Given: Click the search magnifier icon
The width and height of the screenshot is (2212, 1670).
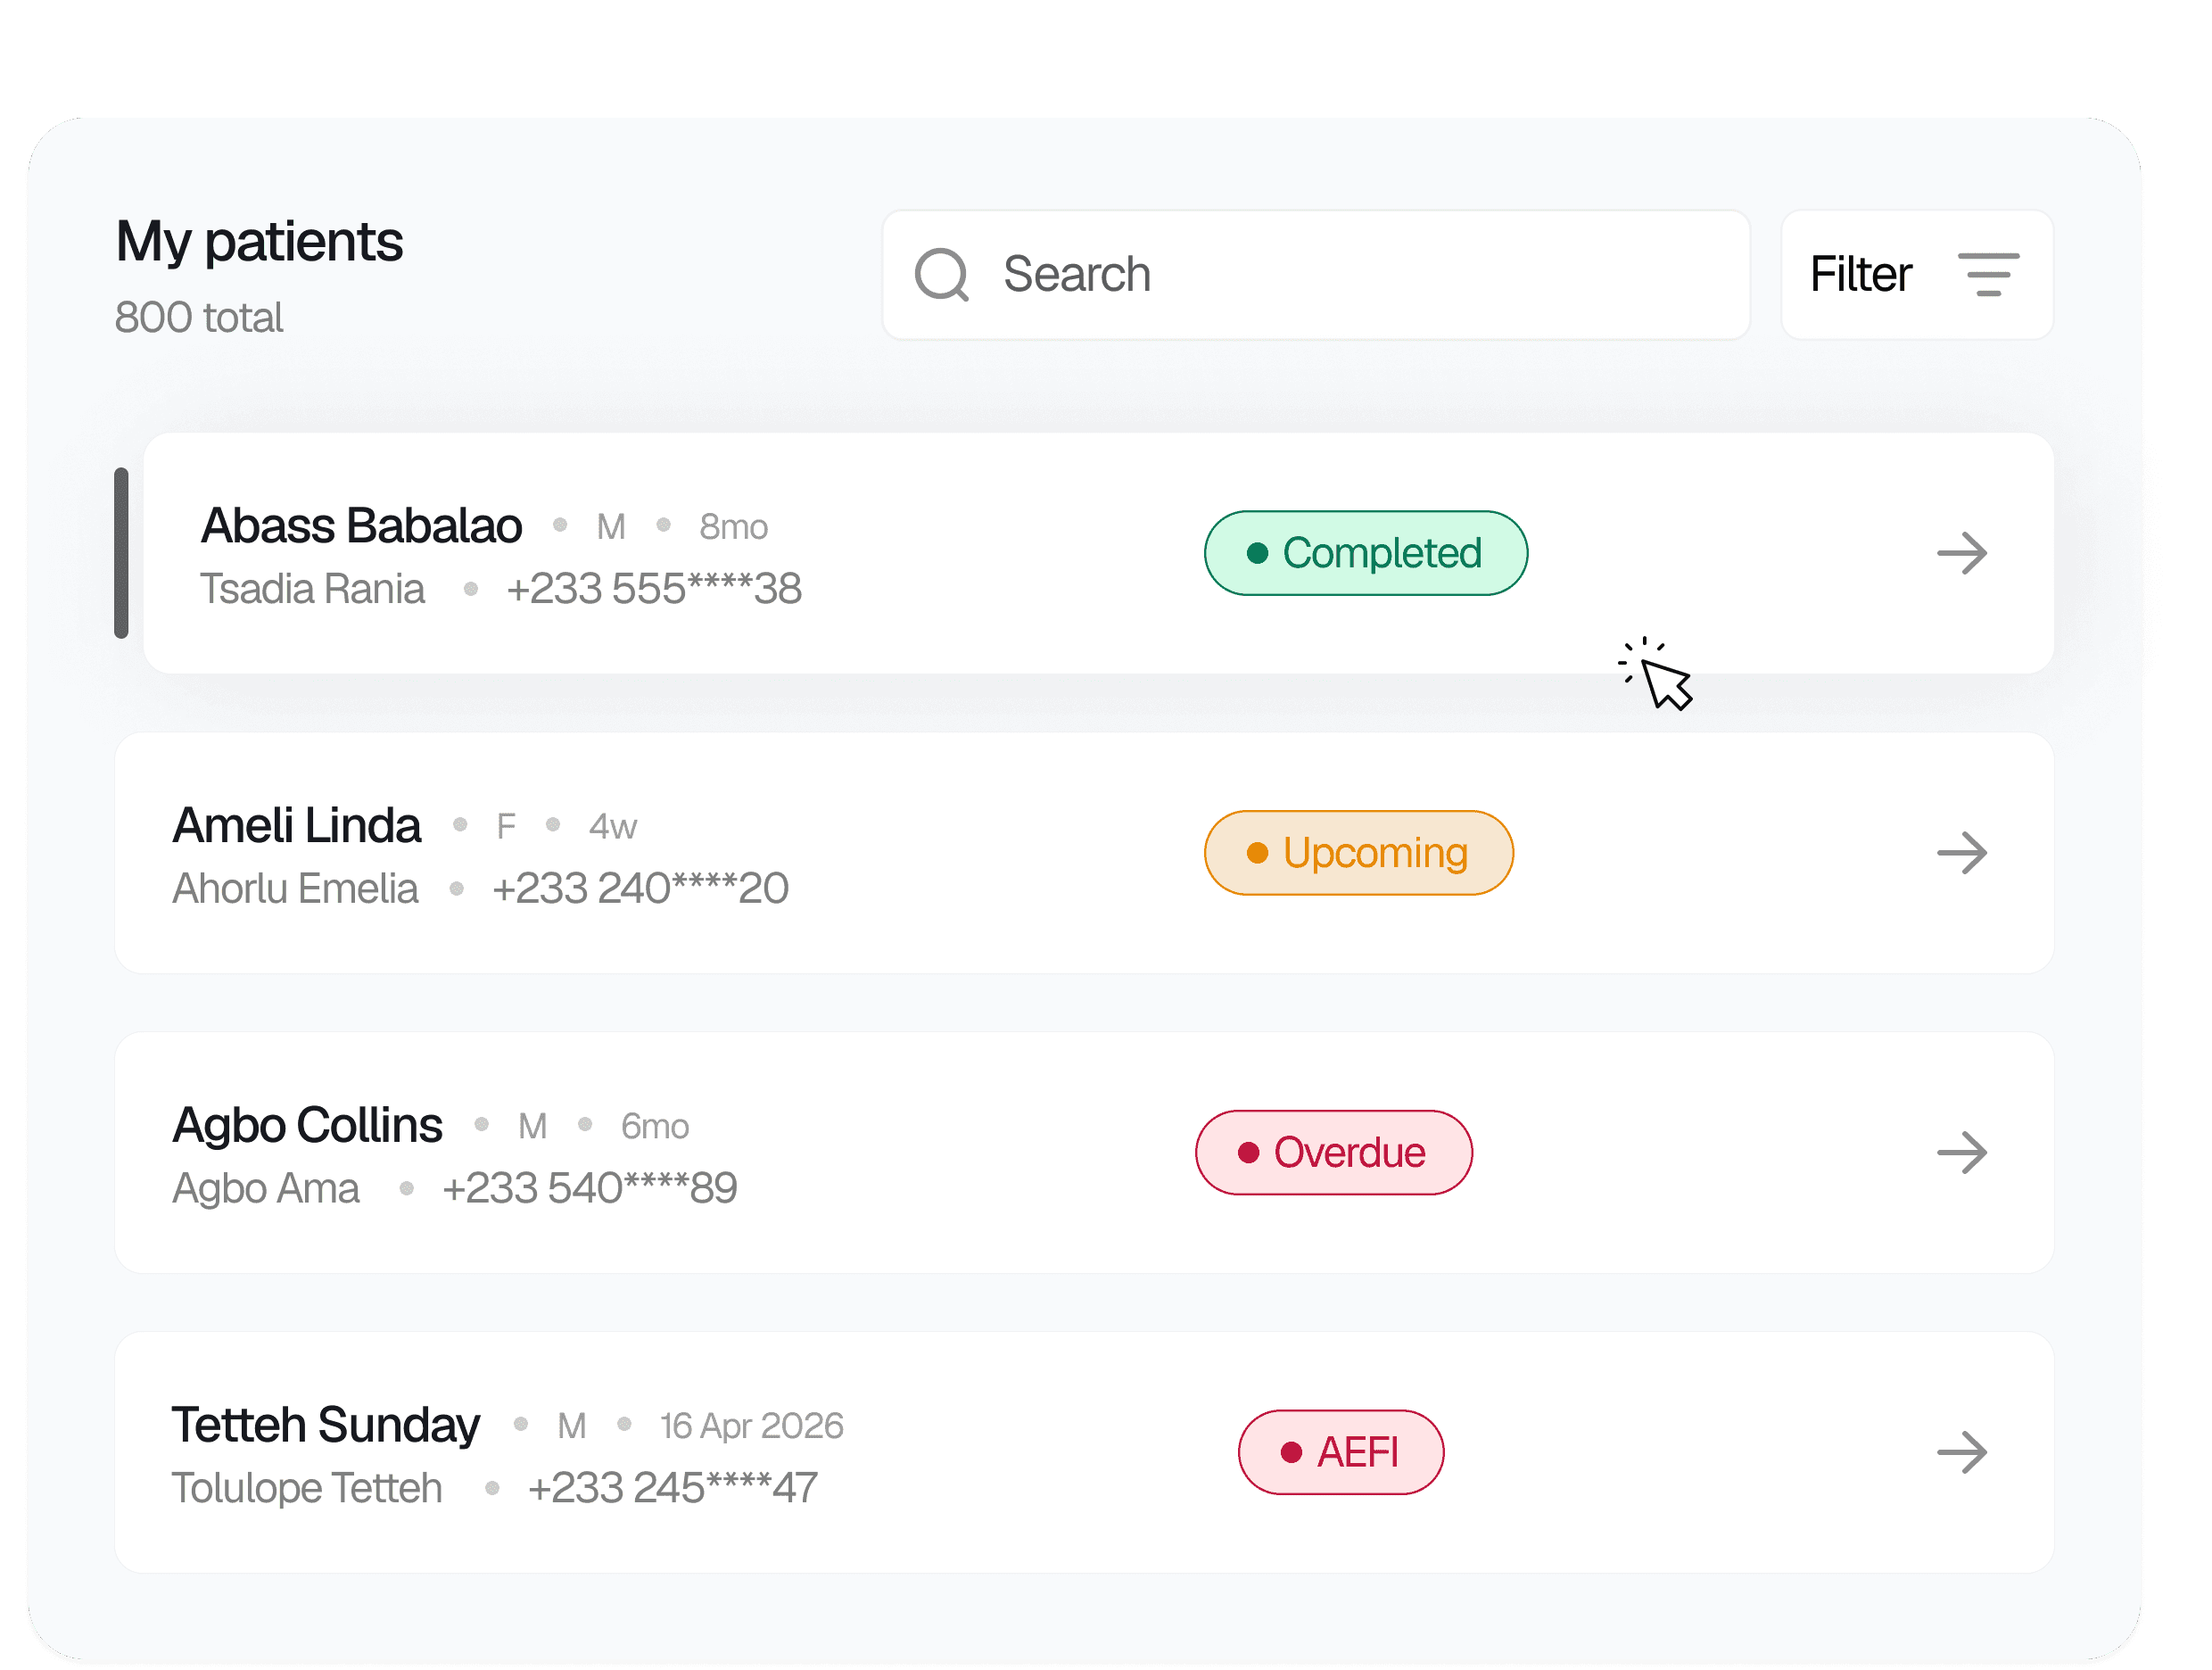Looking at the screenshot, I should pyautogui.click(x=941, y=274).
